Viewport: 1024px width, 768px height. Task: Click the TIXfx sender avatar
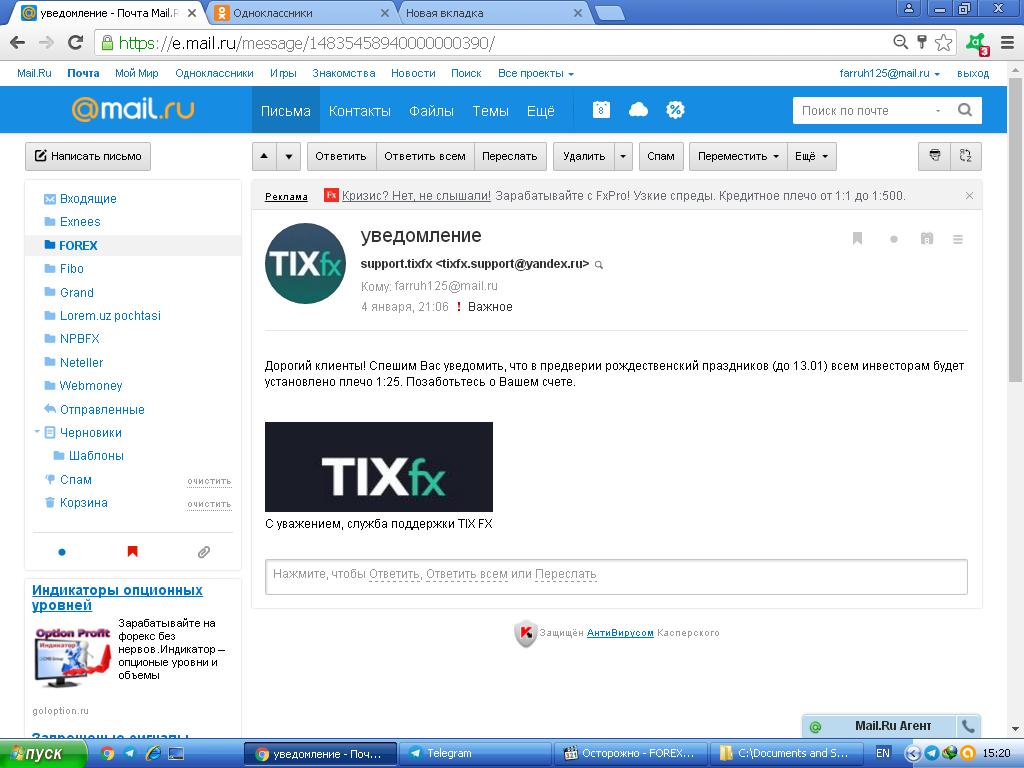click(x=305, y=263)
